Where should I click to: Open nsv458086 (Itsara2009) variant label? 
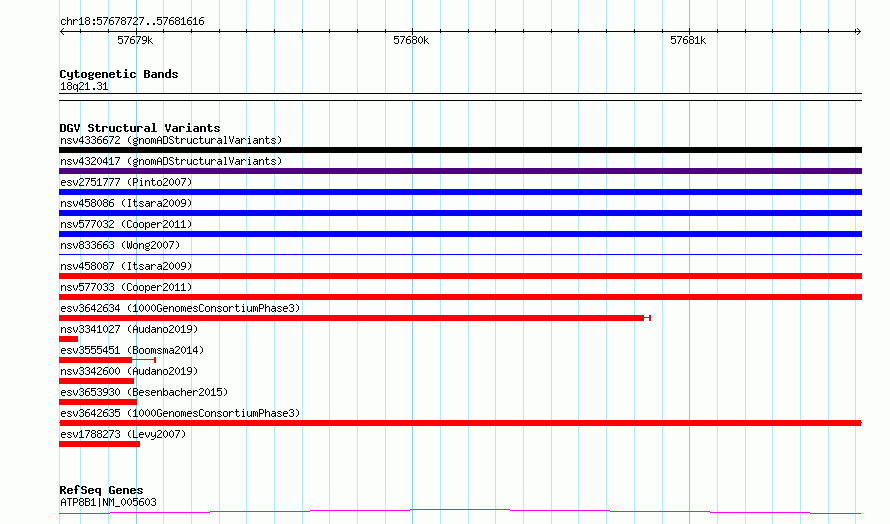tap(126, 203)
